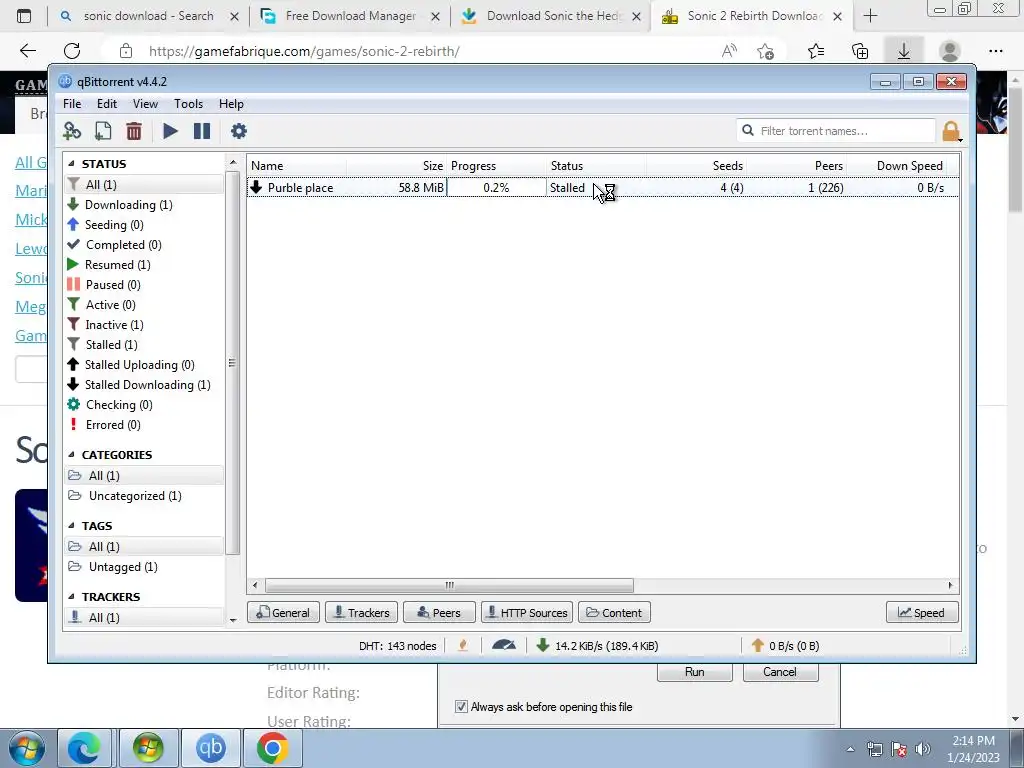Screen dimensions: 1024x768
Task: Select the Purble place torrent row
Action: pyautogui.click(x=603, y=188)
